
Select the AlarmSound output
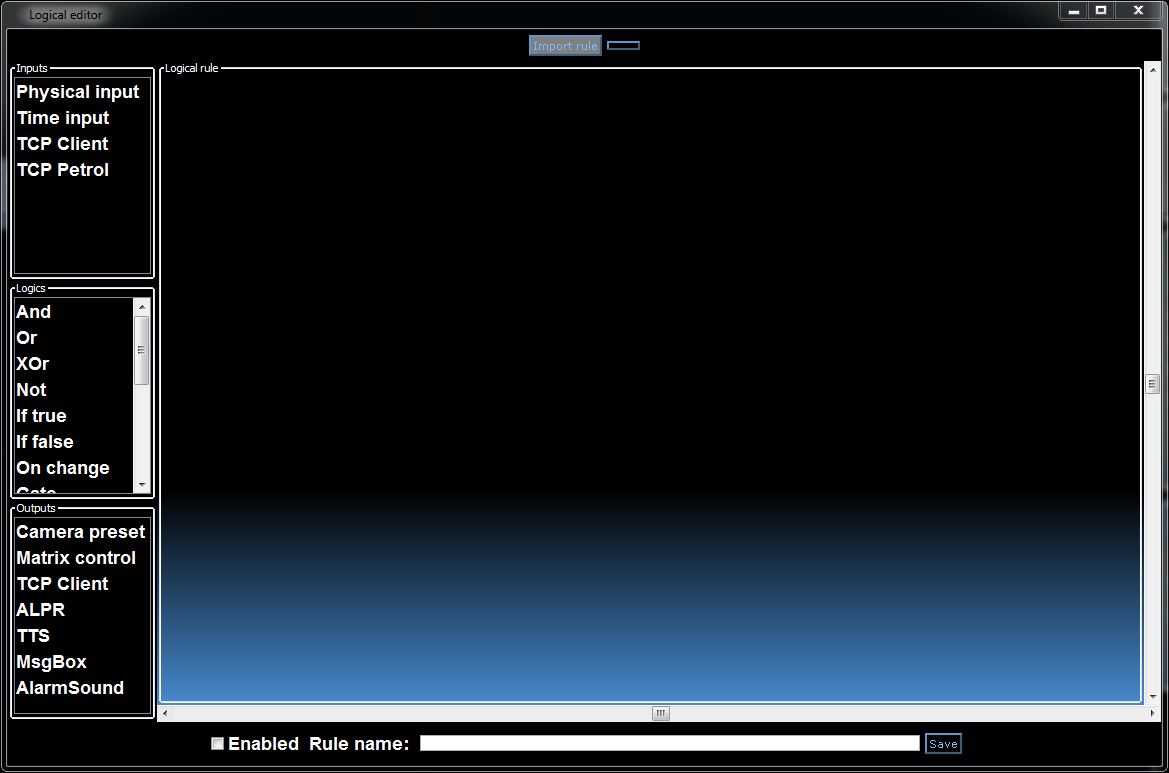(70, 688)
